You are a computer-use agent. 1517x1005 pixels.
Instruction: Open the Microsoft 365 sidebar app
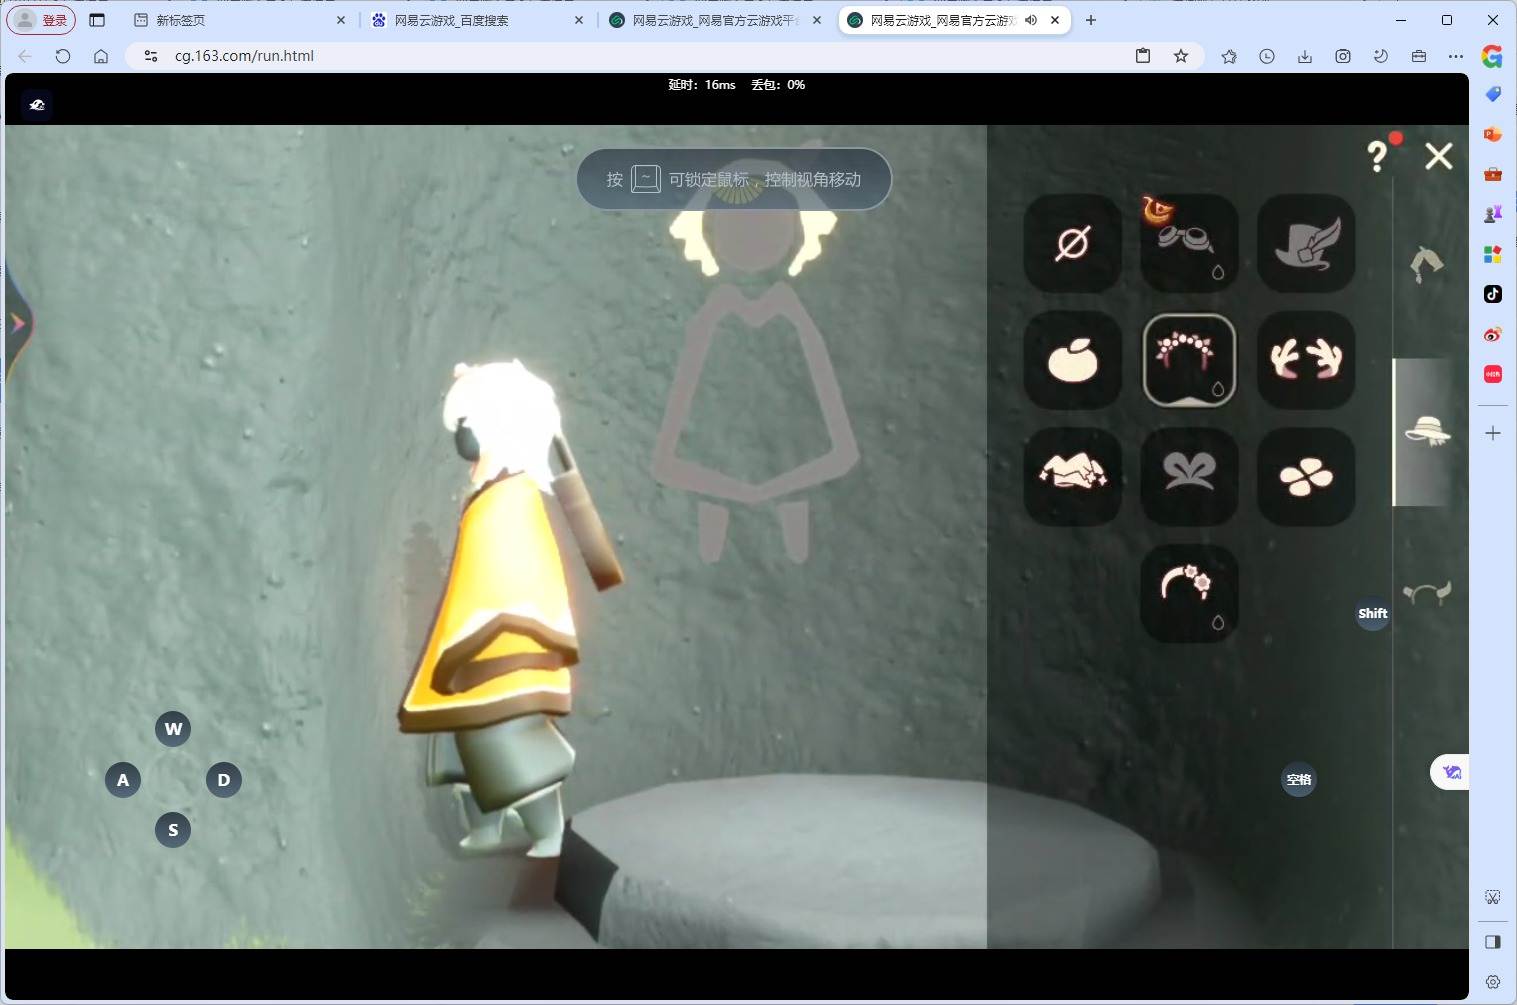[x=1493, y=254]
